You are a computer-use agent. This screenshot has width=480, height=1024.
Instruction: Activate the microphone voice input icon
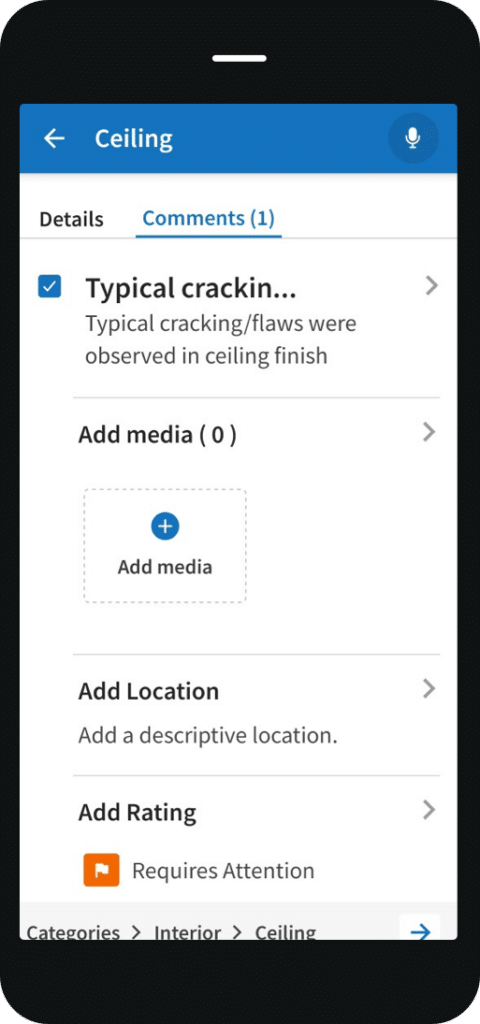413,138
